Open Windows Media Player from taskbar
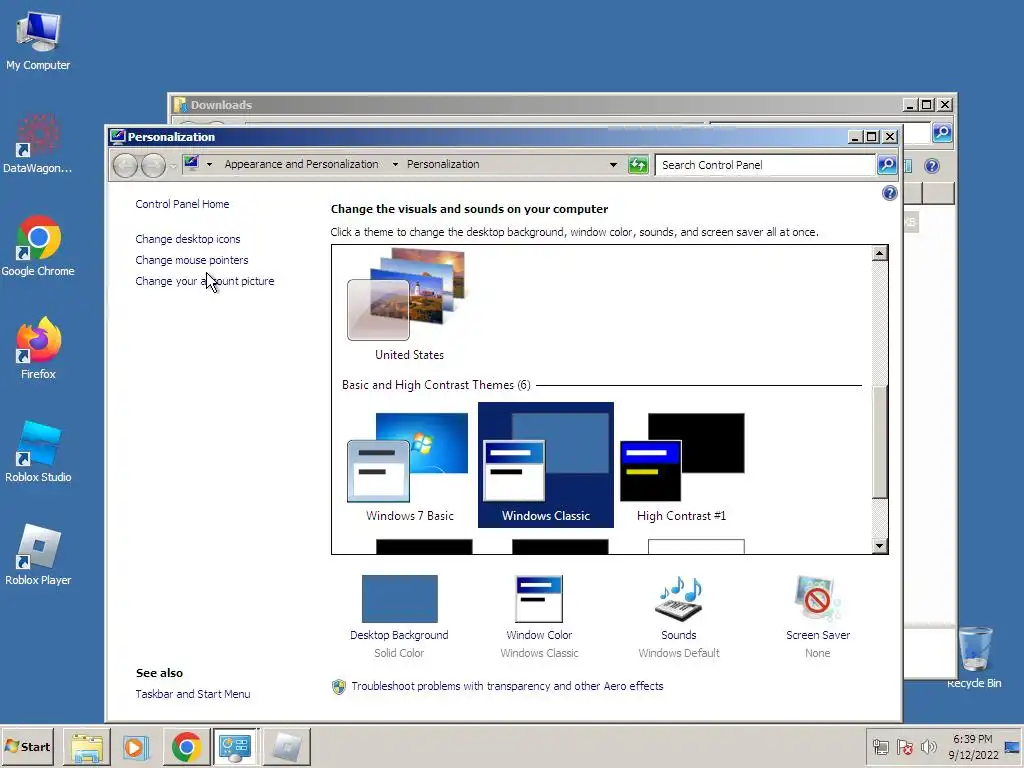Image resolution: width=1024 pixels, height=768 pixels. click(136, 746)
